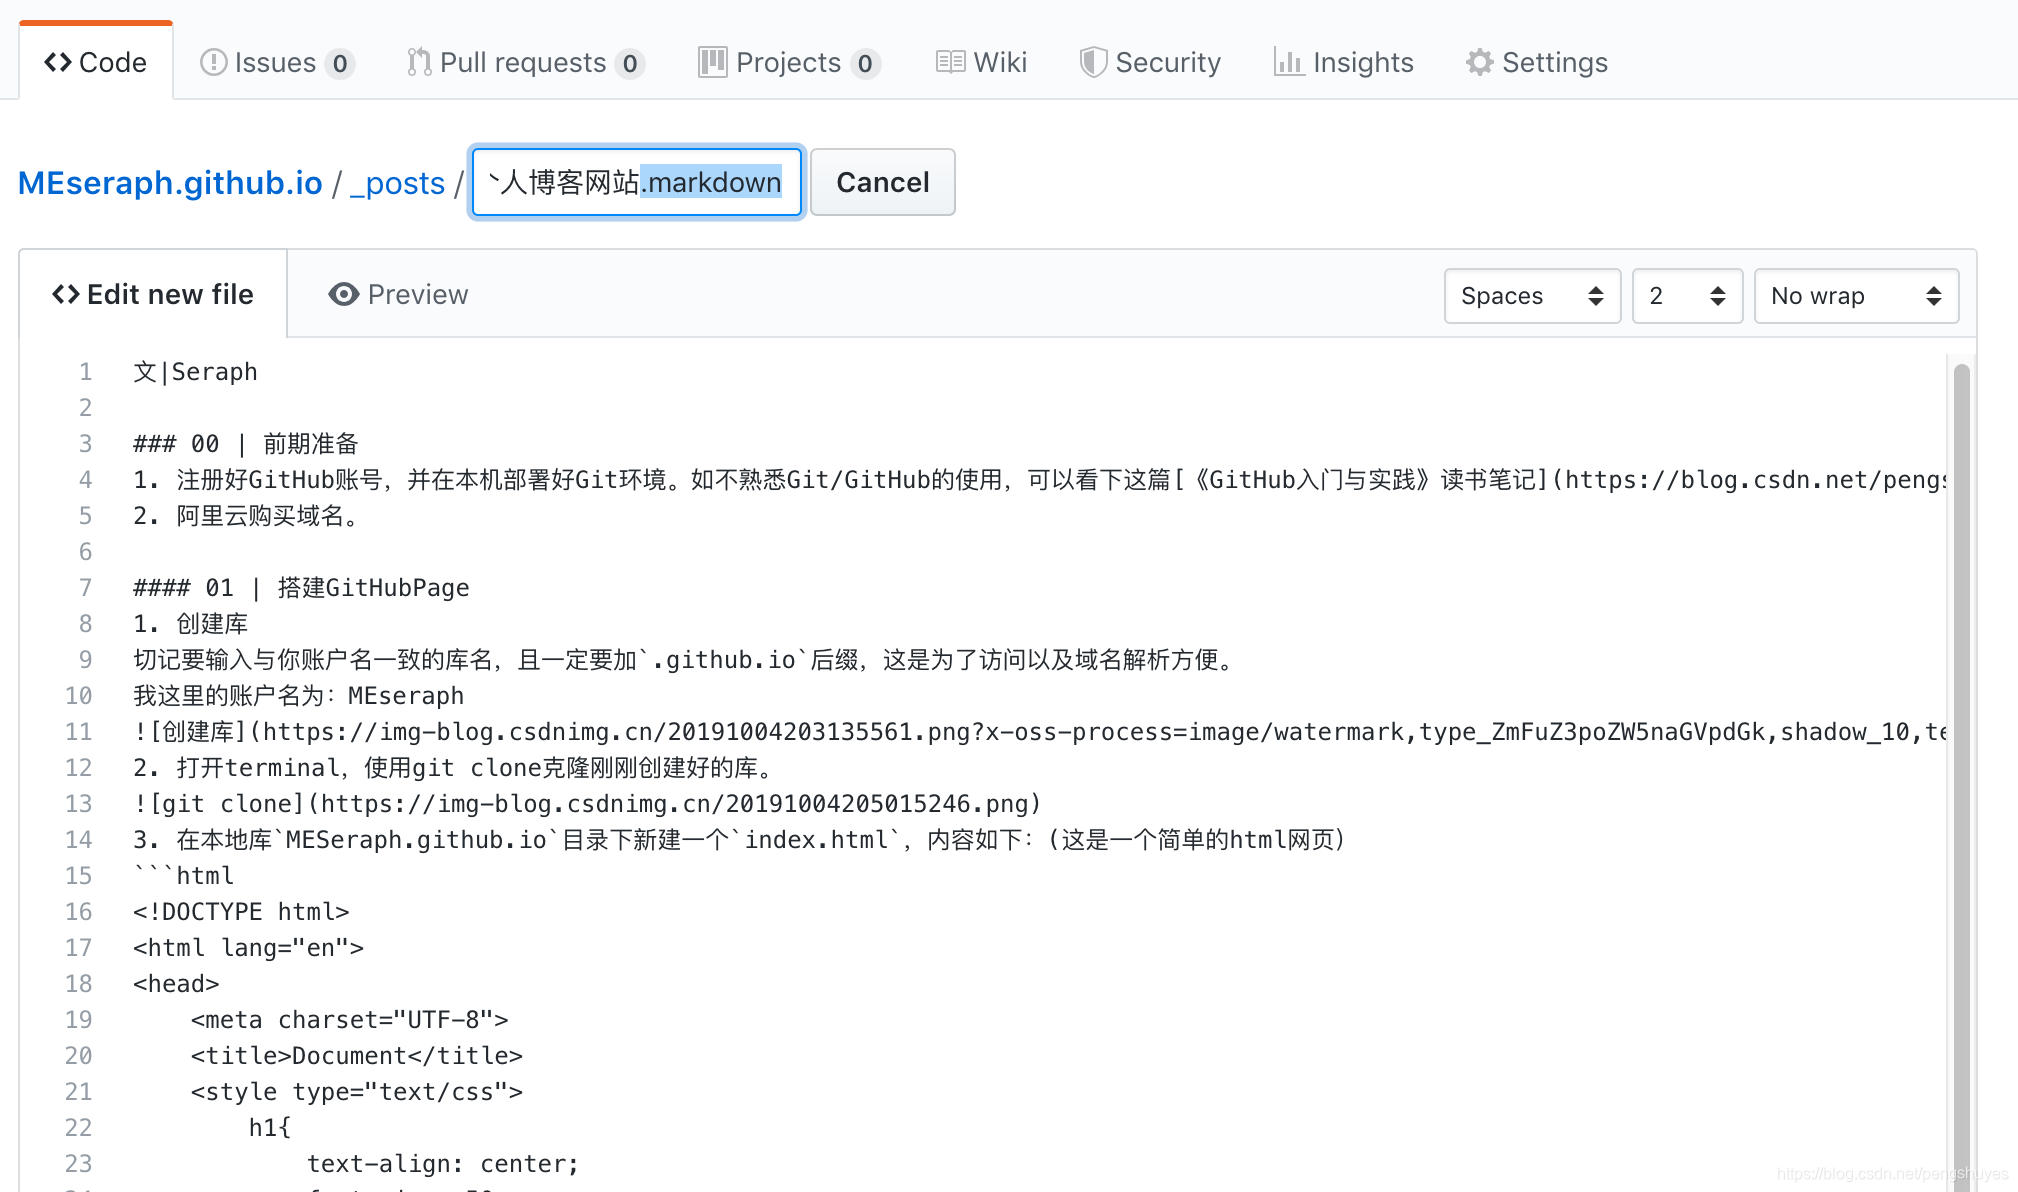Open the No wrap mode dropdown
Screen dimensions: 2018x1192
click(x=1855, y=296)
